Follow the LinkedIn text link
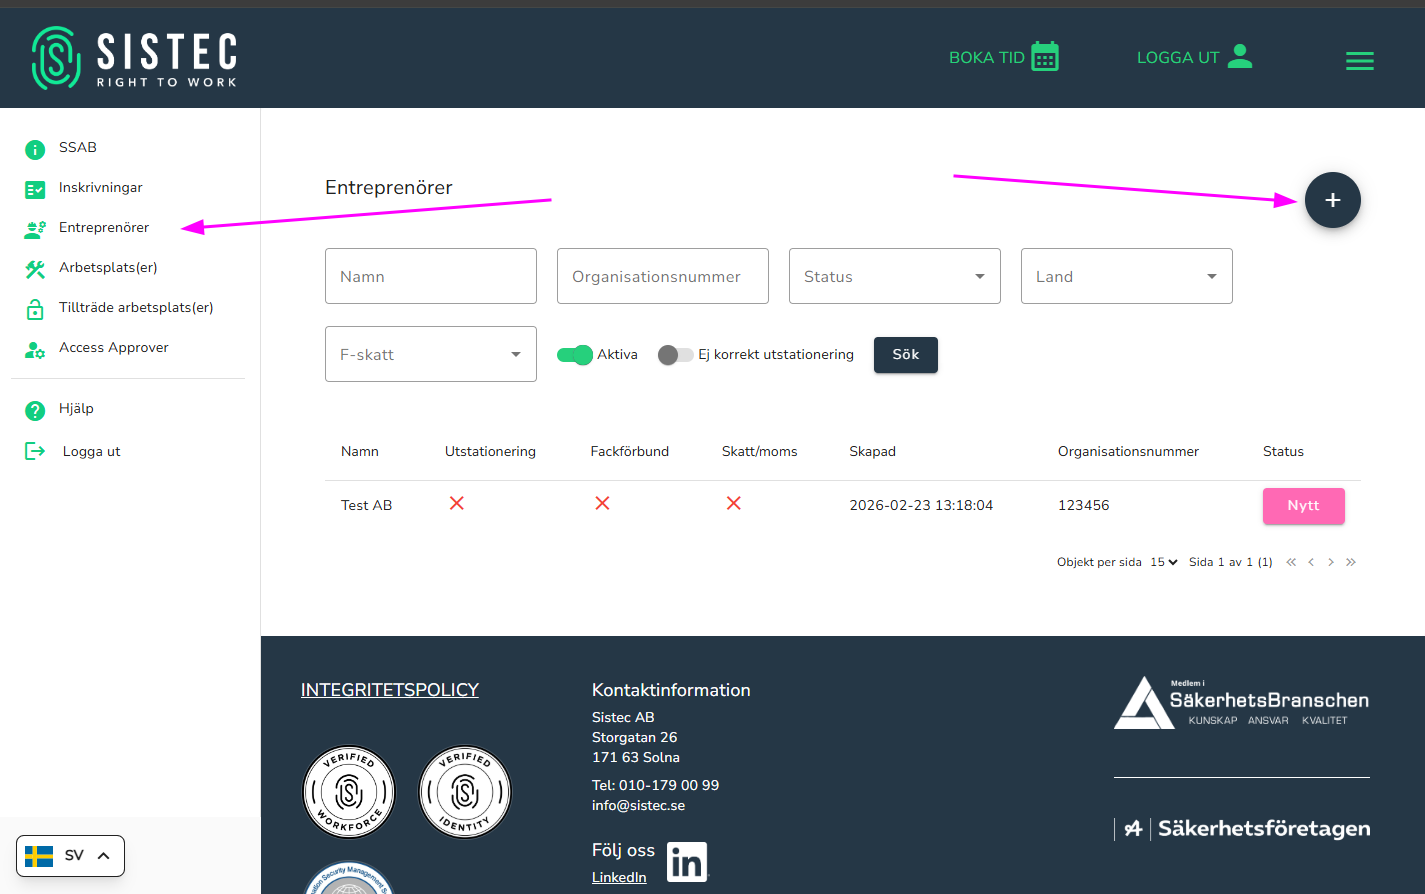Screen dimensions: 1425x894 pos(619,877)
